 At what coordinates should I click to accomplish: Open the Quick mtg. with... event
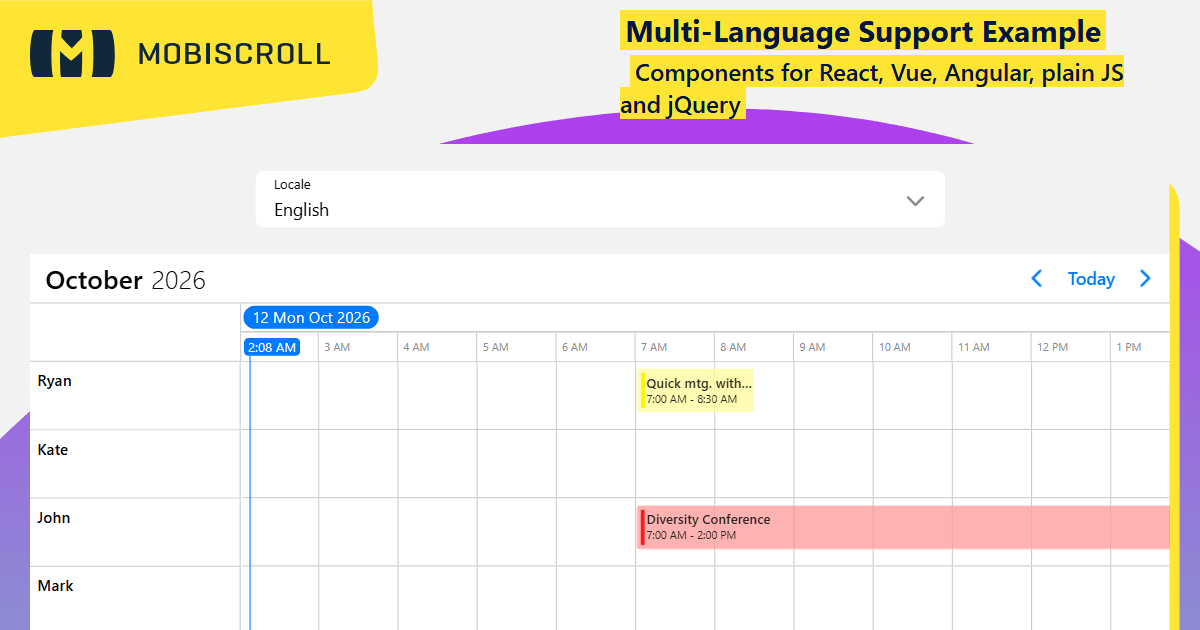click(695, 390)
